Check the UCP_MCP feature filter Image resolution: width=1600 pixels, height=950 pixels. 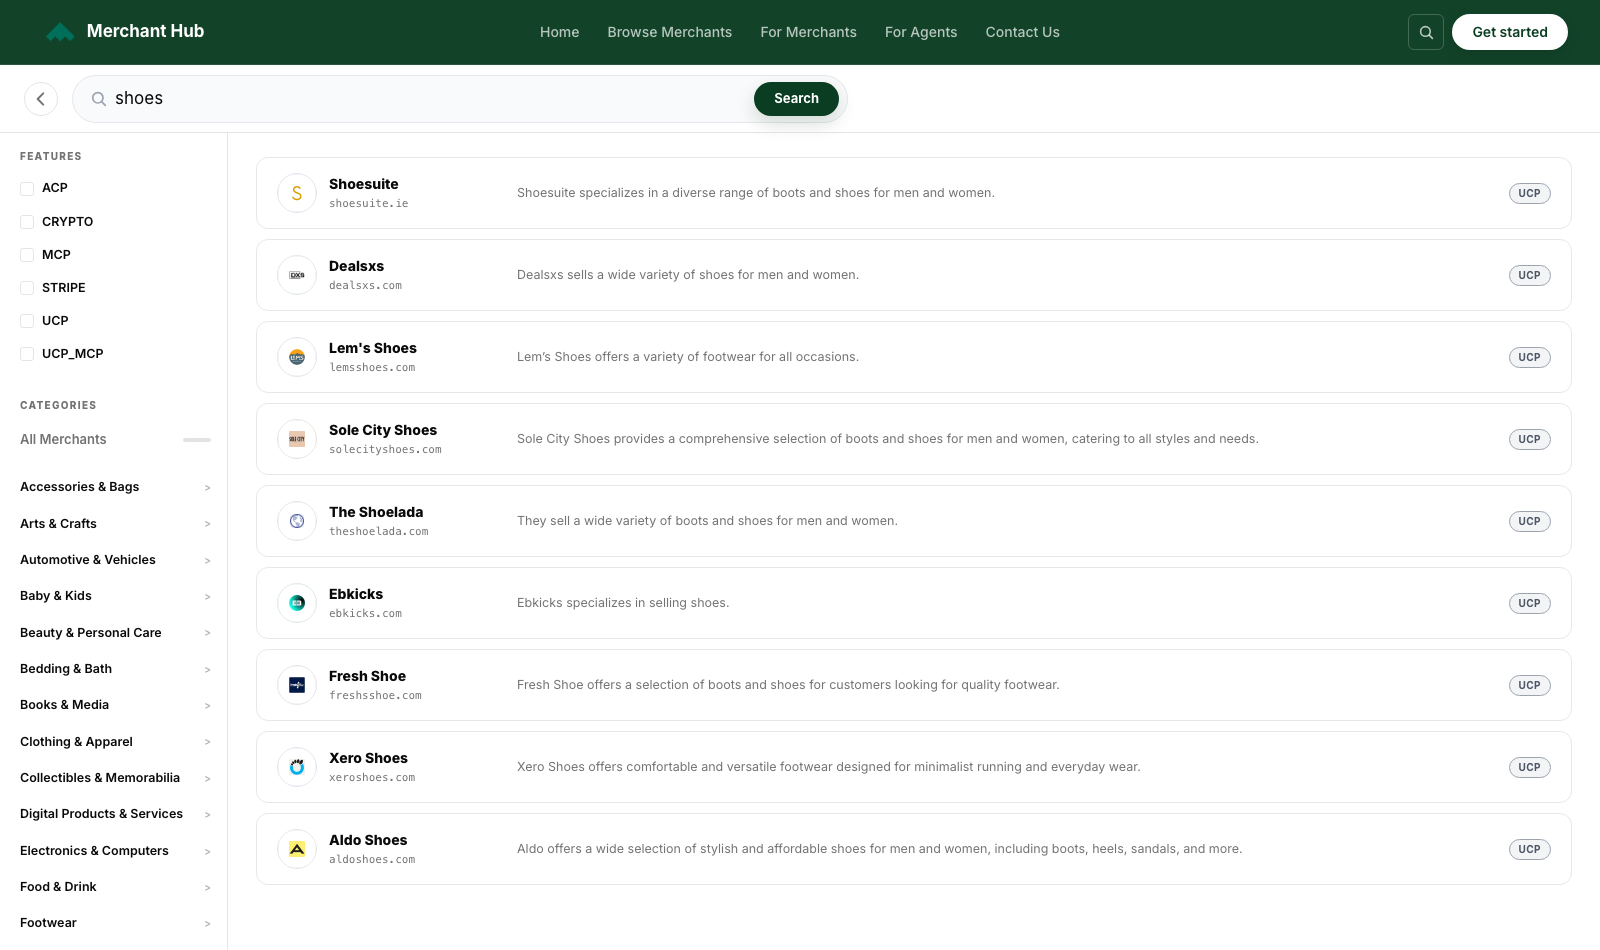[27, 354]
